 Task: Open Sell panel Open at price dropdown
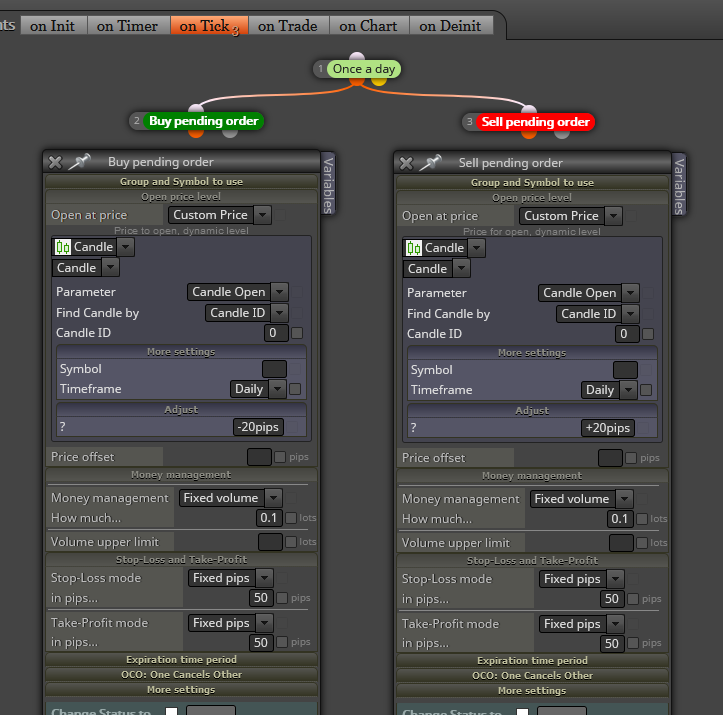pos(571,216)
